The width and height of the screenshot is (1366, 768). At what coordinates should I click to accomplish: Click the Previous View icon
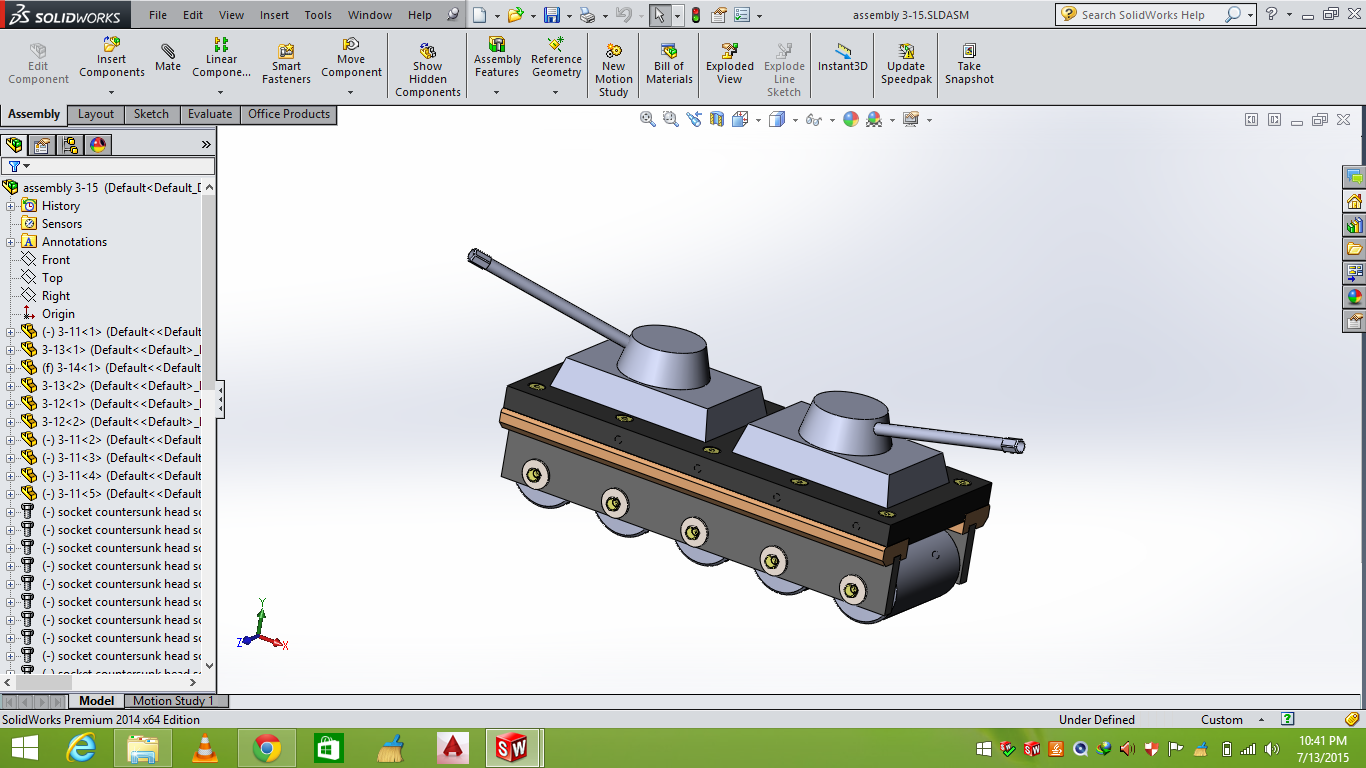pyautogui.click(x=693, y=119)
